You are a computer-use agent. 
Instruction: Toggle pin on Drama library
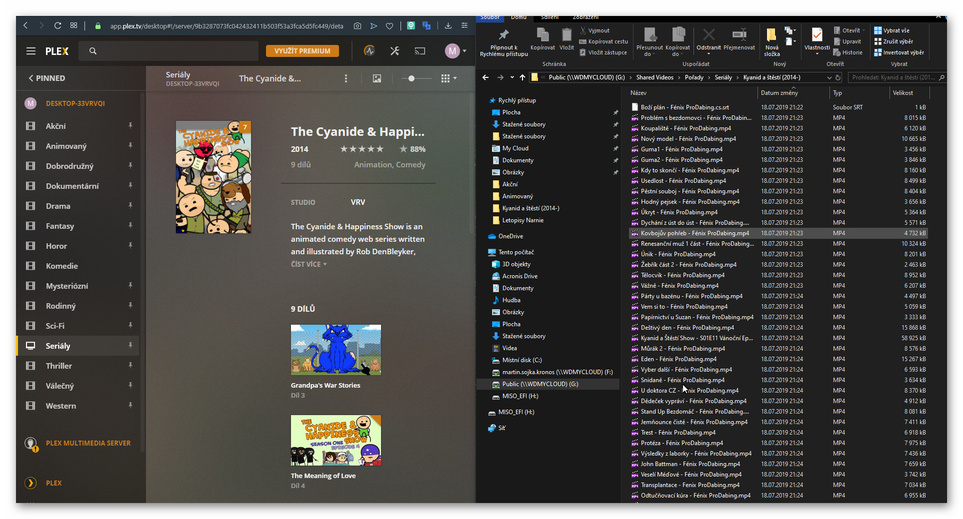click(130, 205)
